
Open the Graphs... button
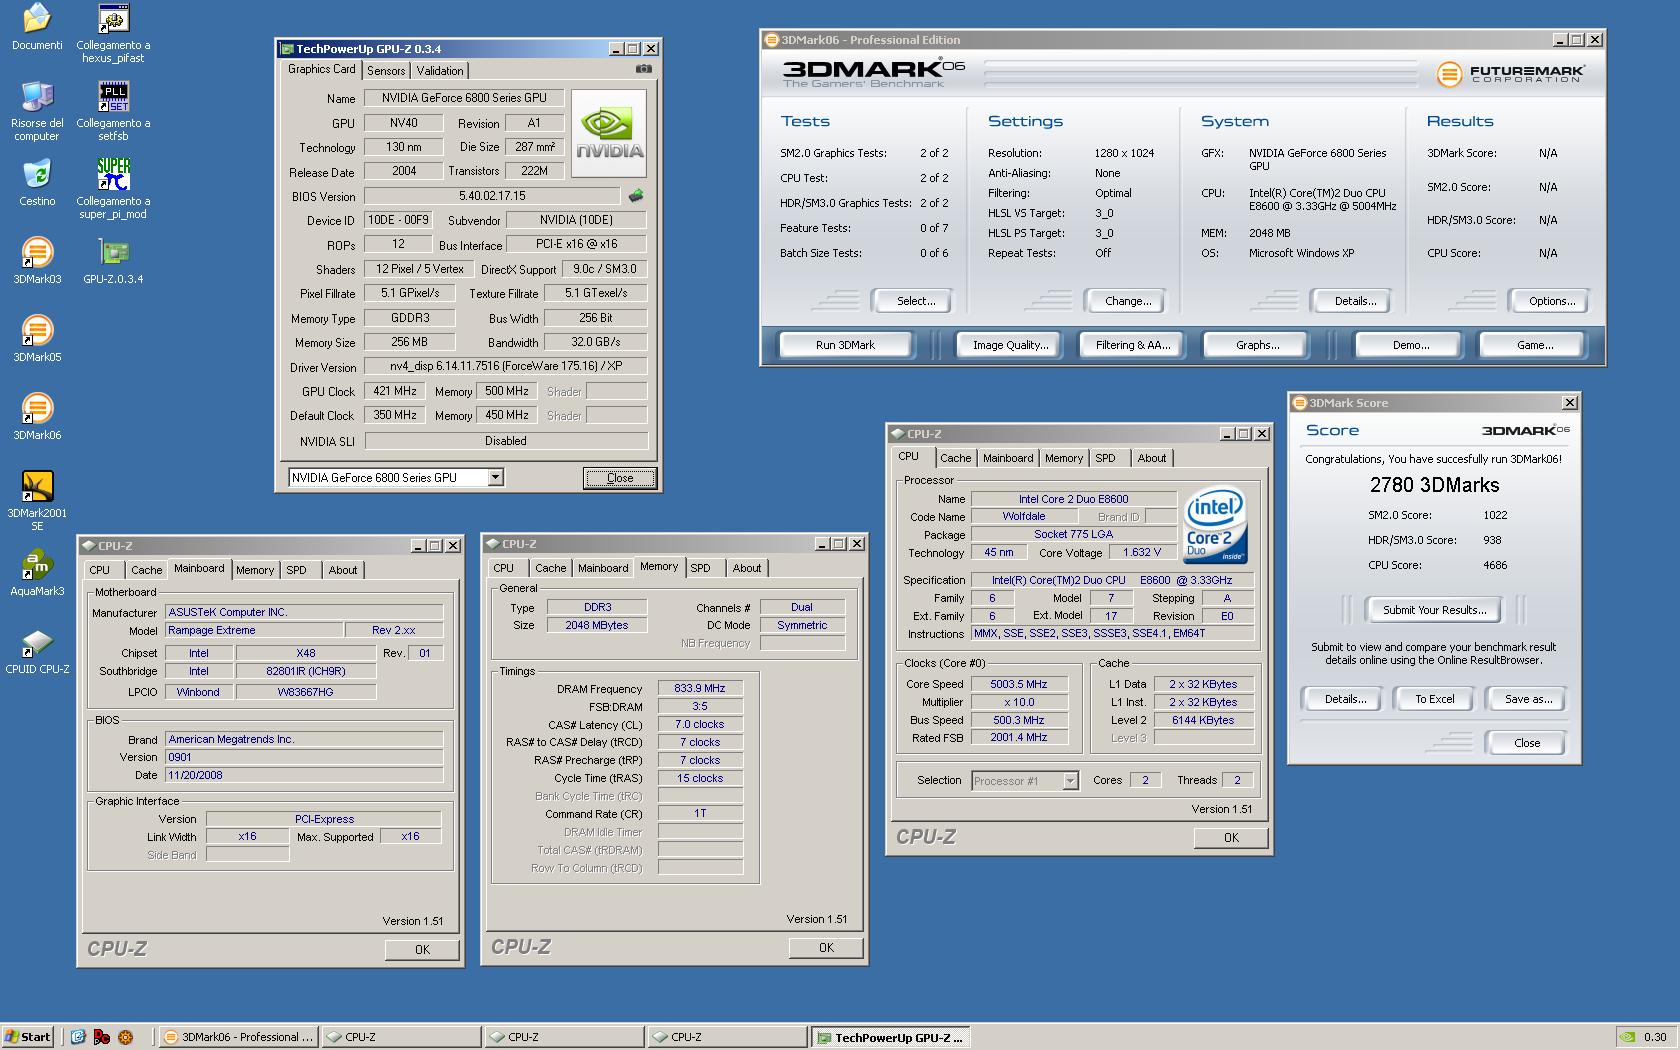(1257, 345)
